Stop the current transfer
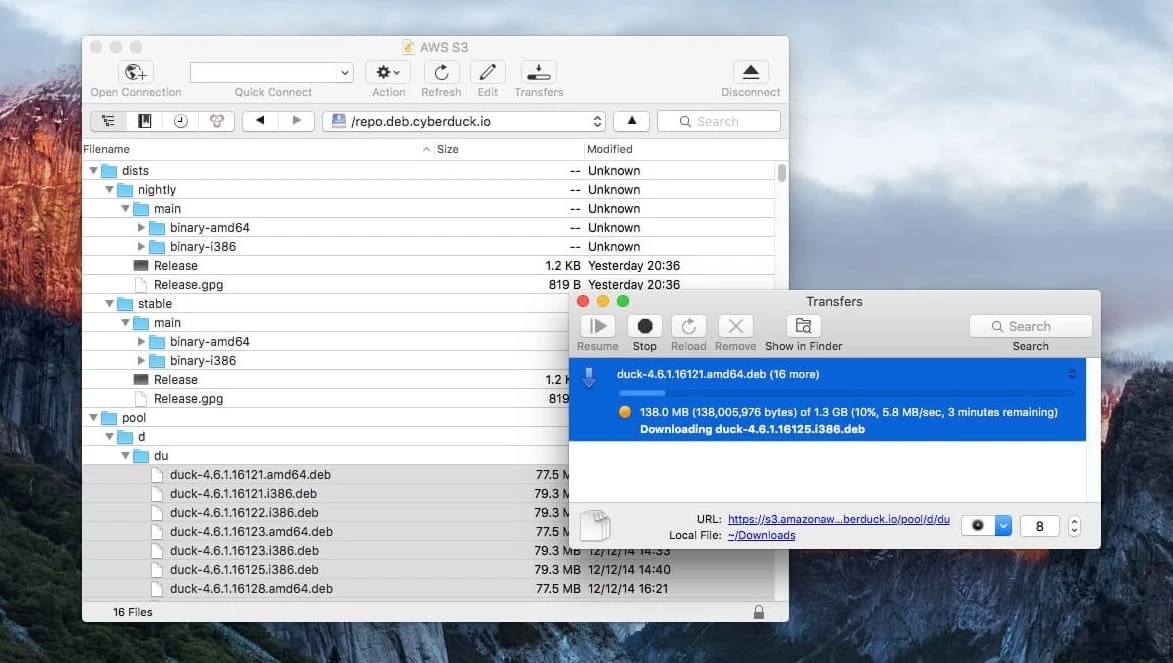 [x=644, y=326]
